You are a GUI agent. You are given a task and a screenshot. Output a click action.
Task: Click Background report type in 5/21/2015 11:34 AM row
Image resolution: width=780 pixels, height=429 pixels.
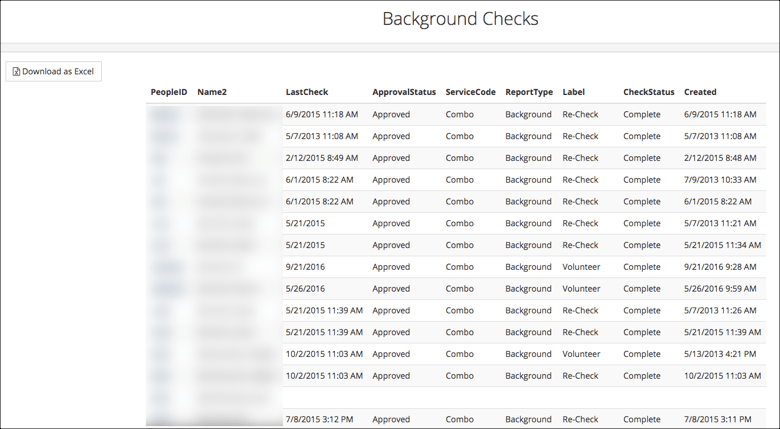pos(528,245)
